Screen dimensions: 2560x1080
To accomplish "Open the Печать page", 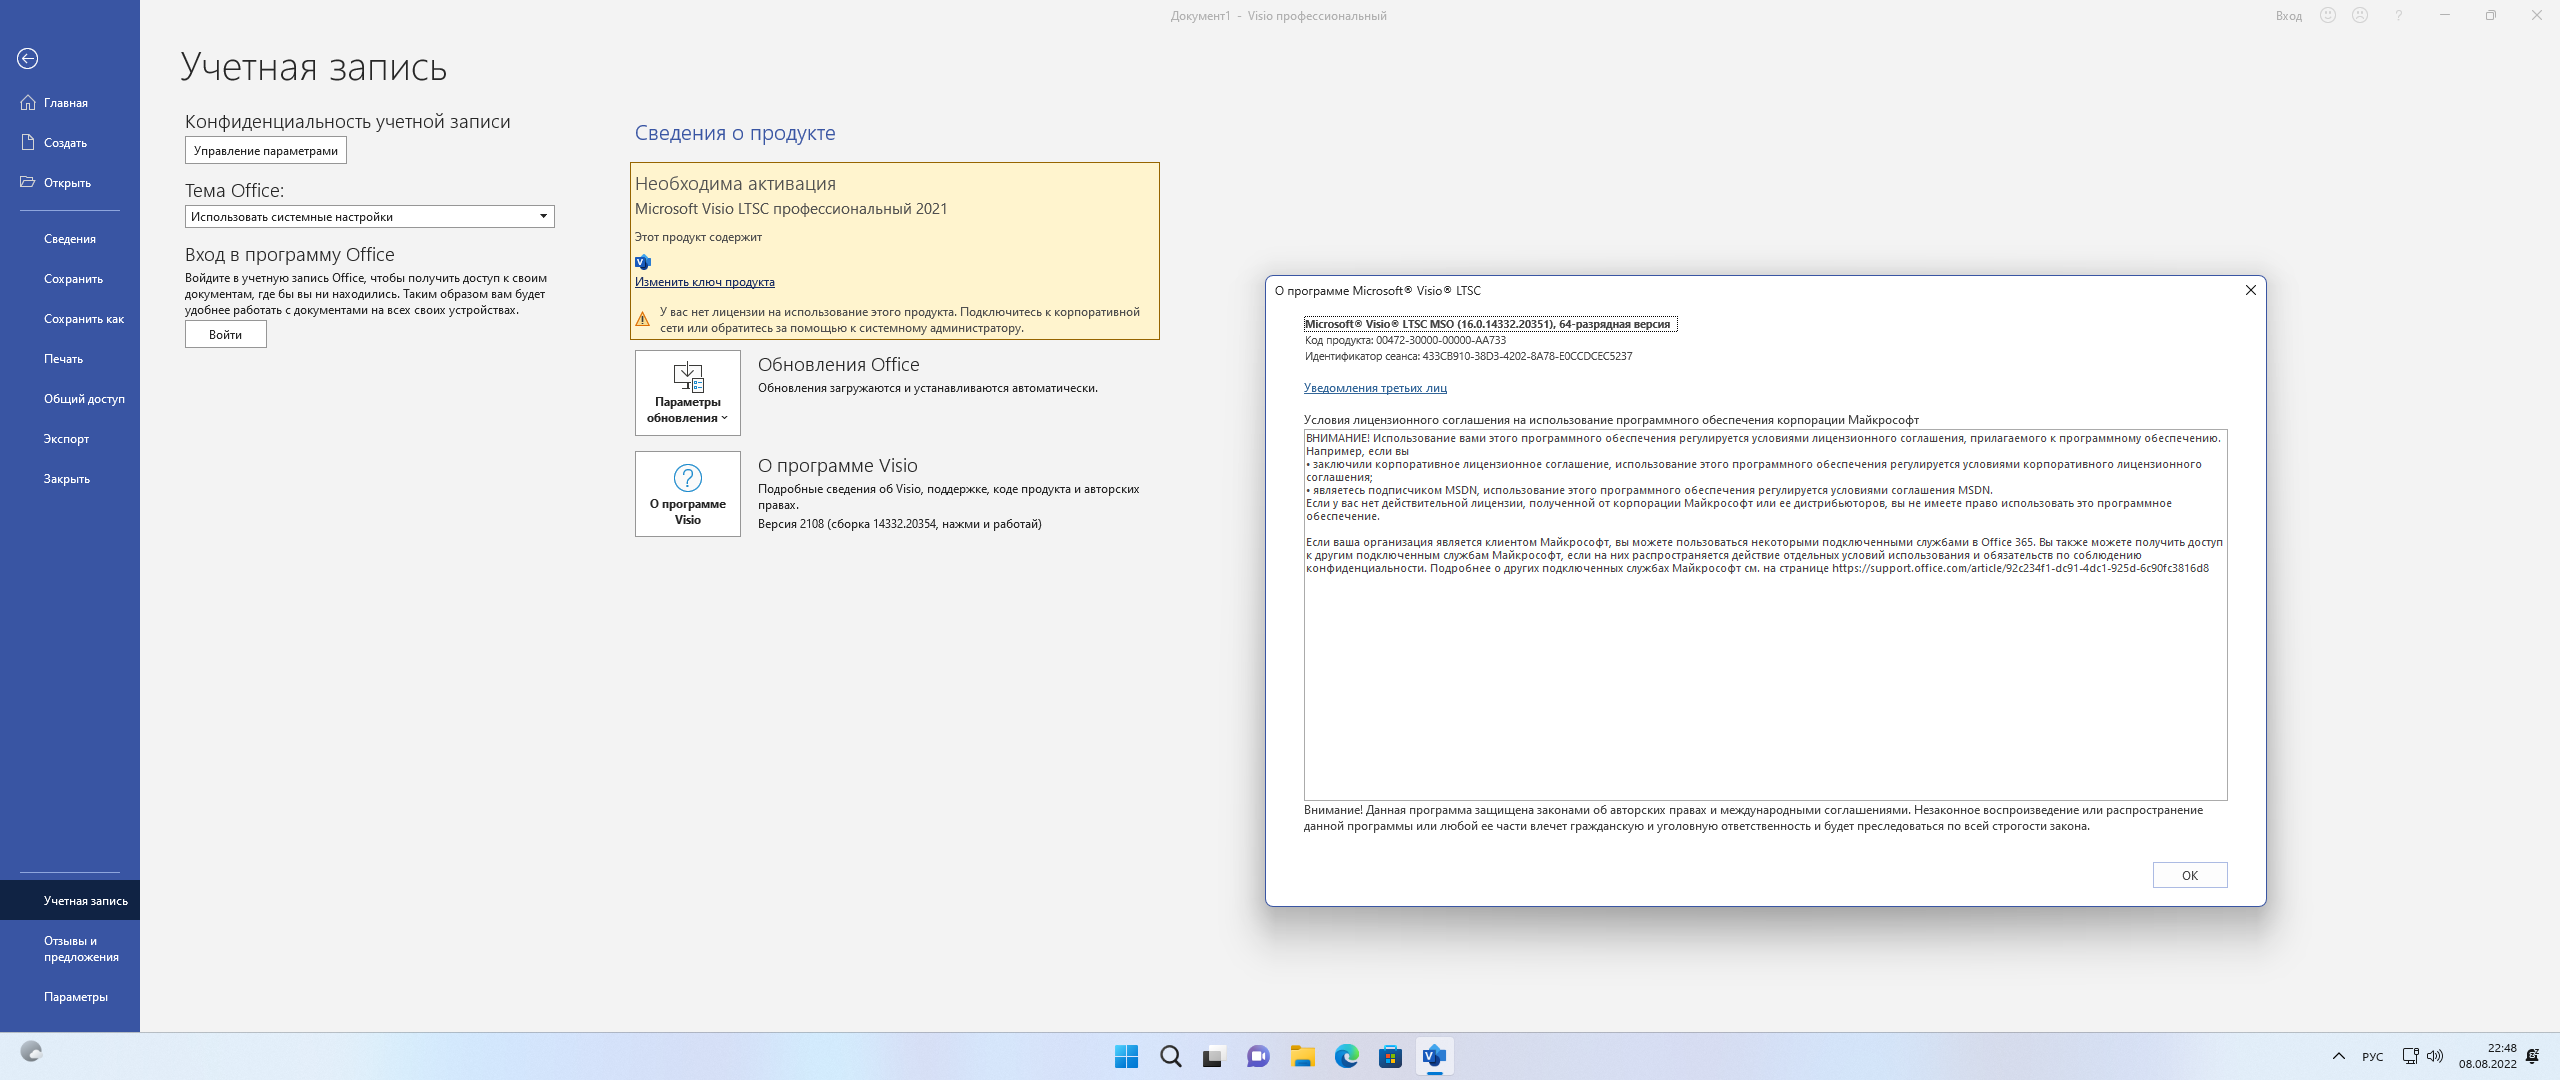I will (70, 359).
